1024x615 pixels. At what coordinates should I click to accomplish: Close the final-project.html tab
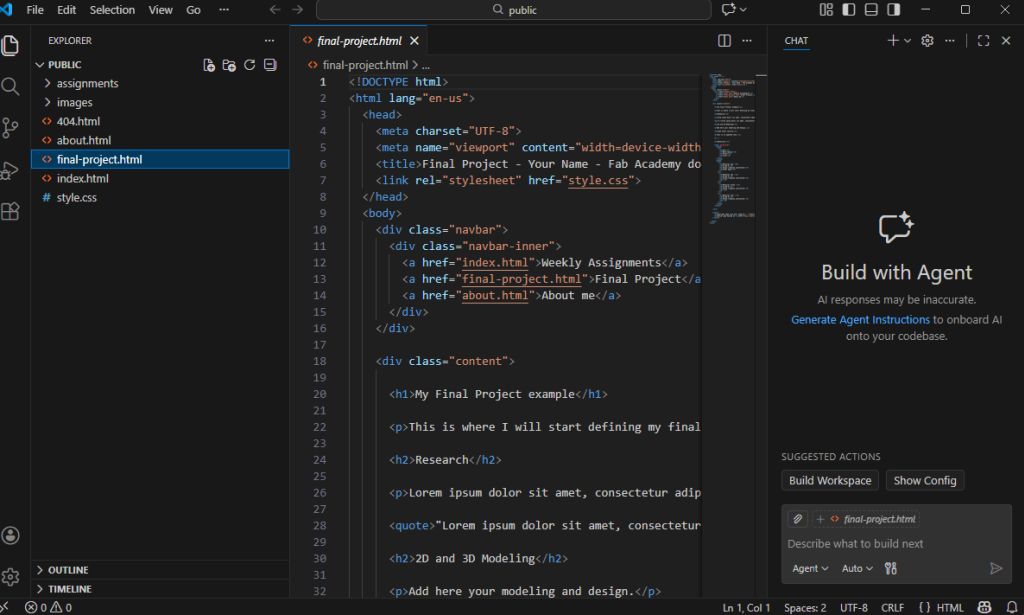tap(414, 41)
